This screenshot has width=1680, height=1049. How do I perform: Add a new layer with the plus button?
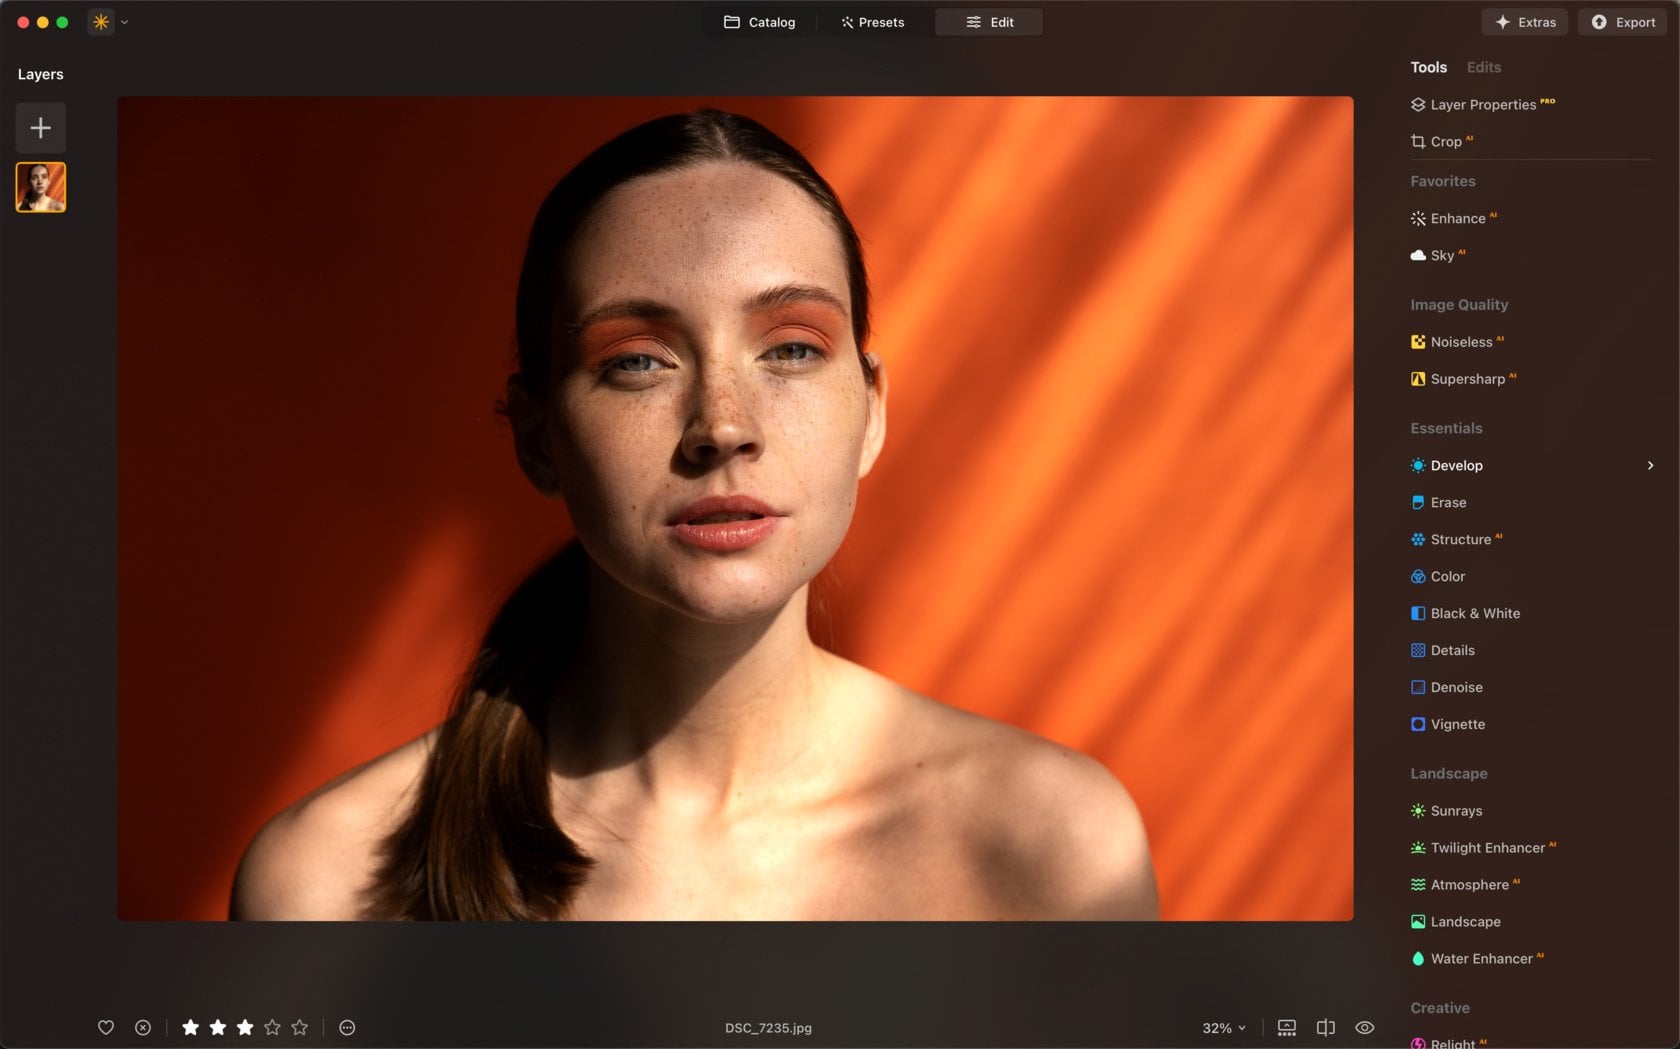pos(40,127)
